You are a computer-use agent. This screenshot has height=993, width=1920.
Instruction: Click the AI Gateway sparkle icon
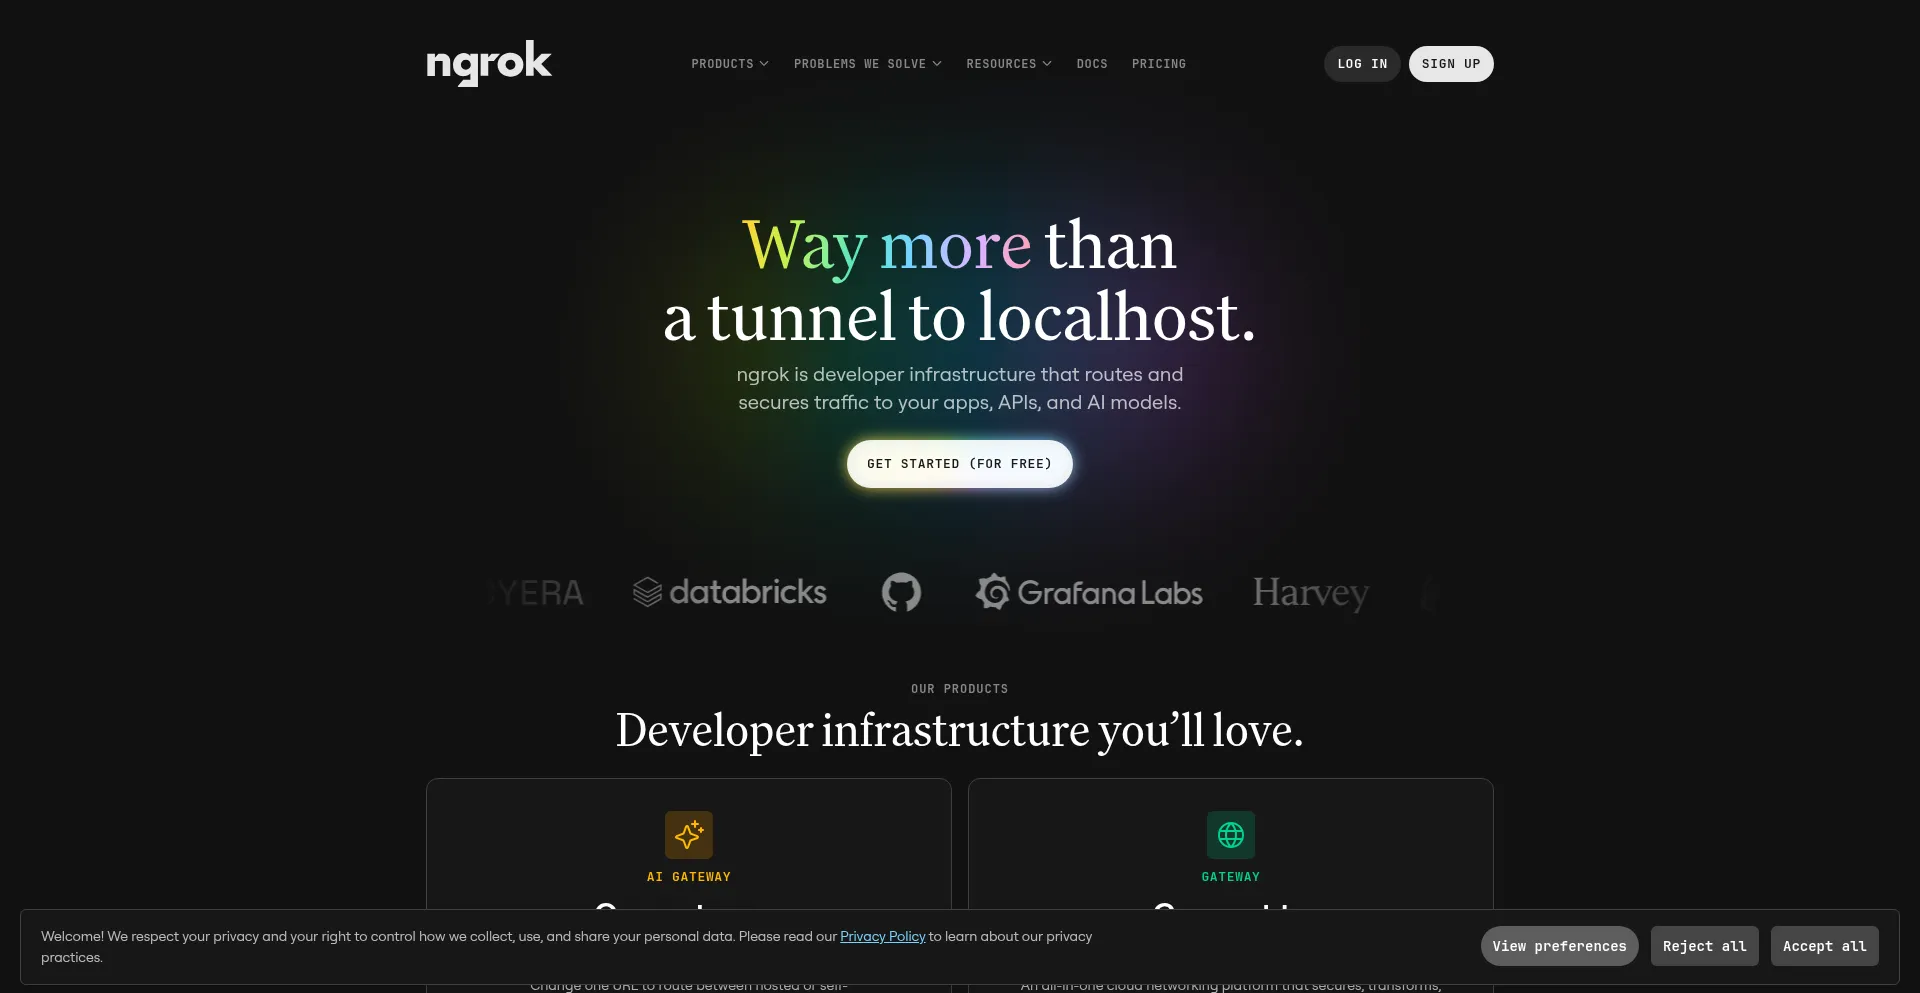tap(689, 835)
